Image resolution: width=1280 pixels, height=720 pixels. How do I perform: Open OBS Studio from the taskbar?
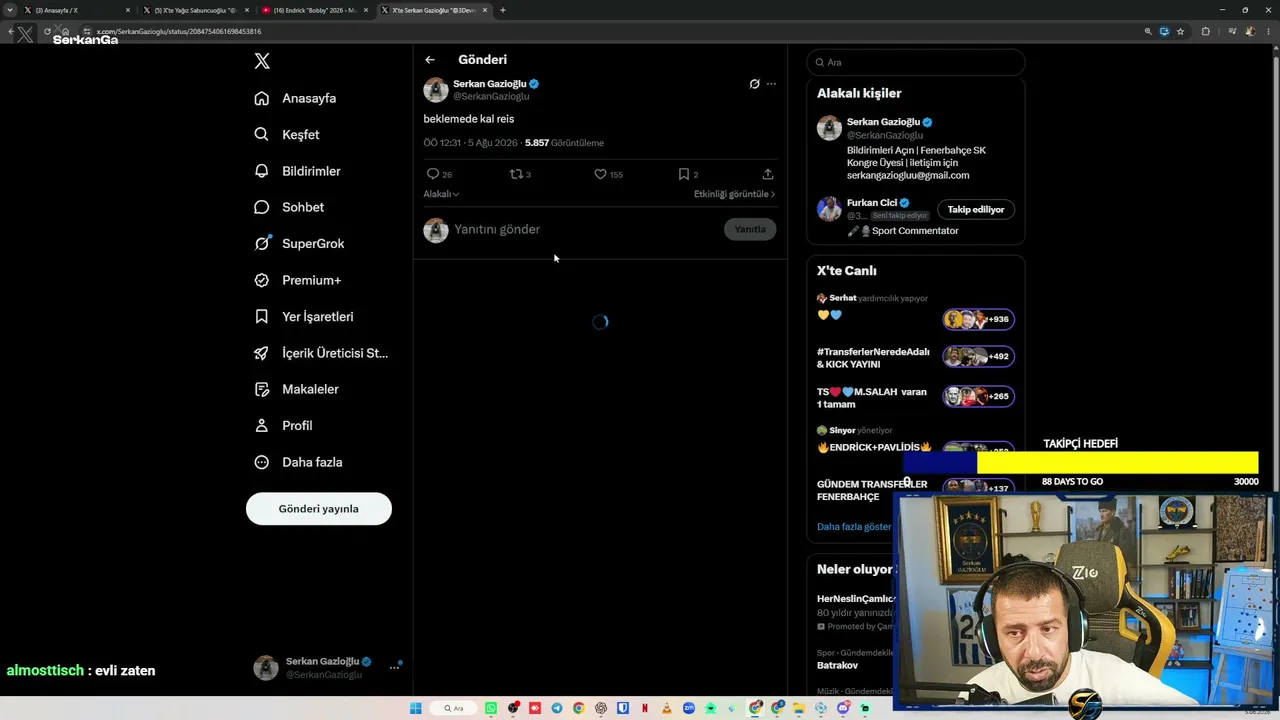click(513, 708)
